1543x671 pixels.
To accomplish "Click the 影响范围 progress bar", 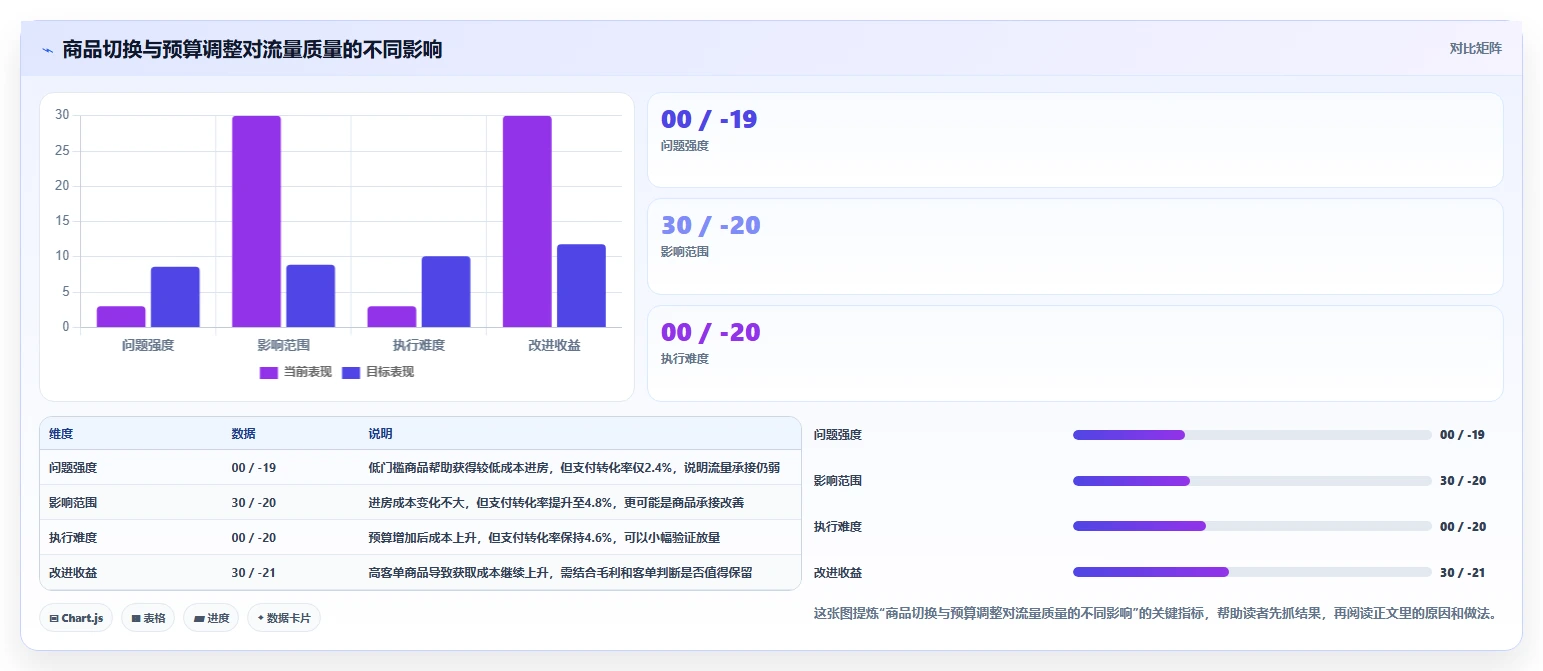I will click(1252, 481).
